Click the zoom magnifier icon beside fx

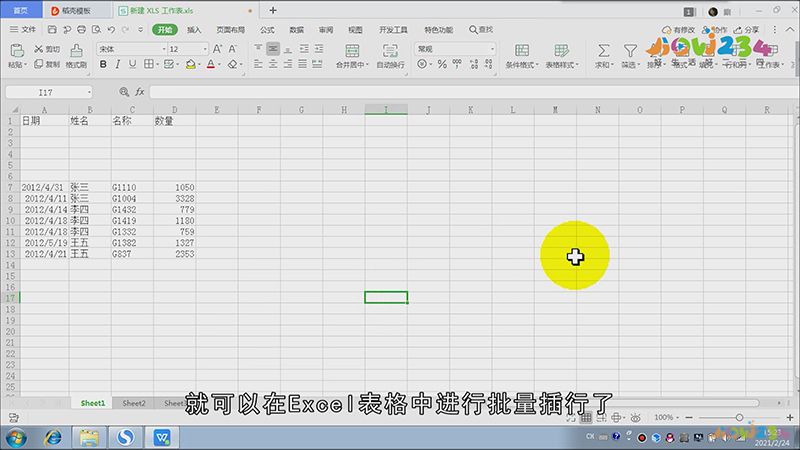click(x=124, y=92)
